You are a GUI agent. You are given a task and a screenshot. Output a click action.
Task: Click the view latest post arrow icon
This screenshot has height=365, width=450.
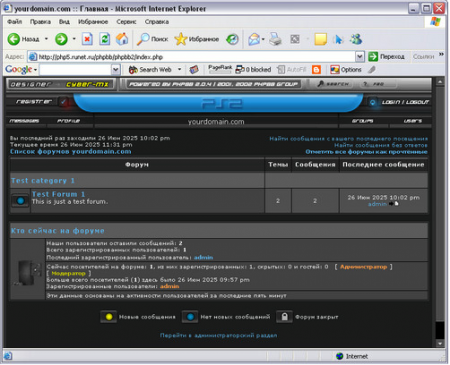point(394,204)
